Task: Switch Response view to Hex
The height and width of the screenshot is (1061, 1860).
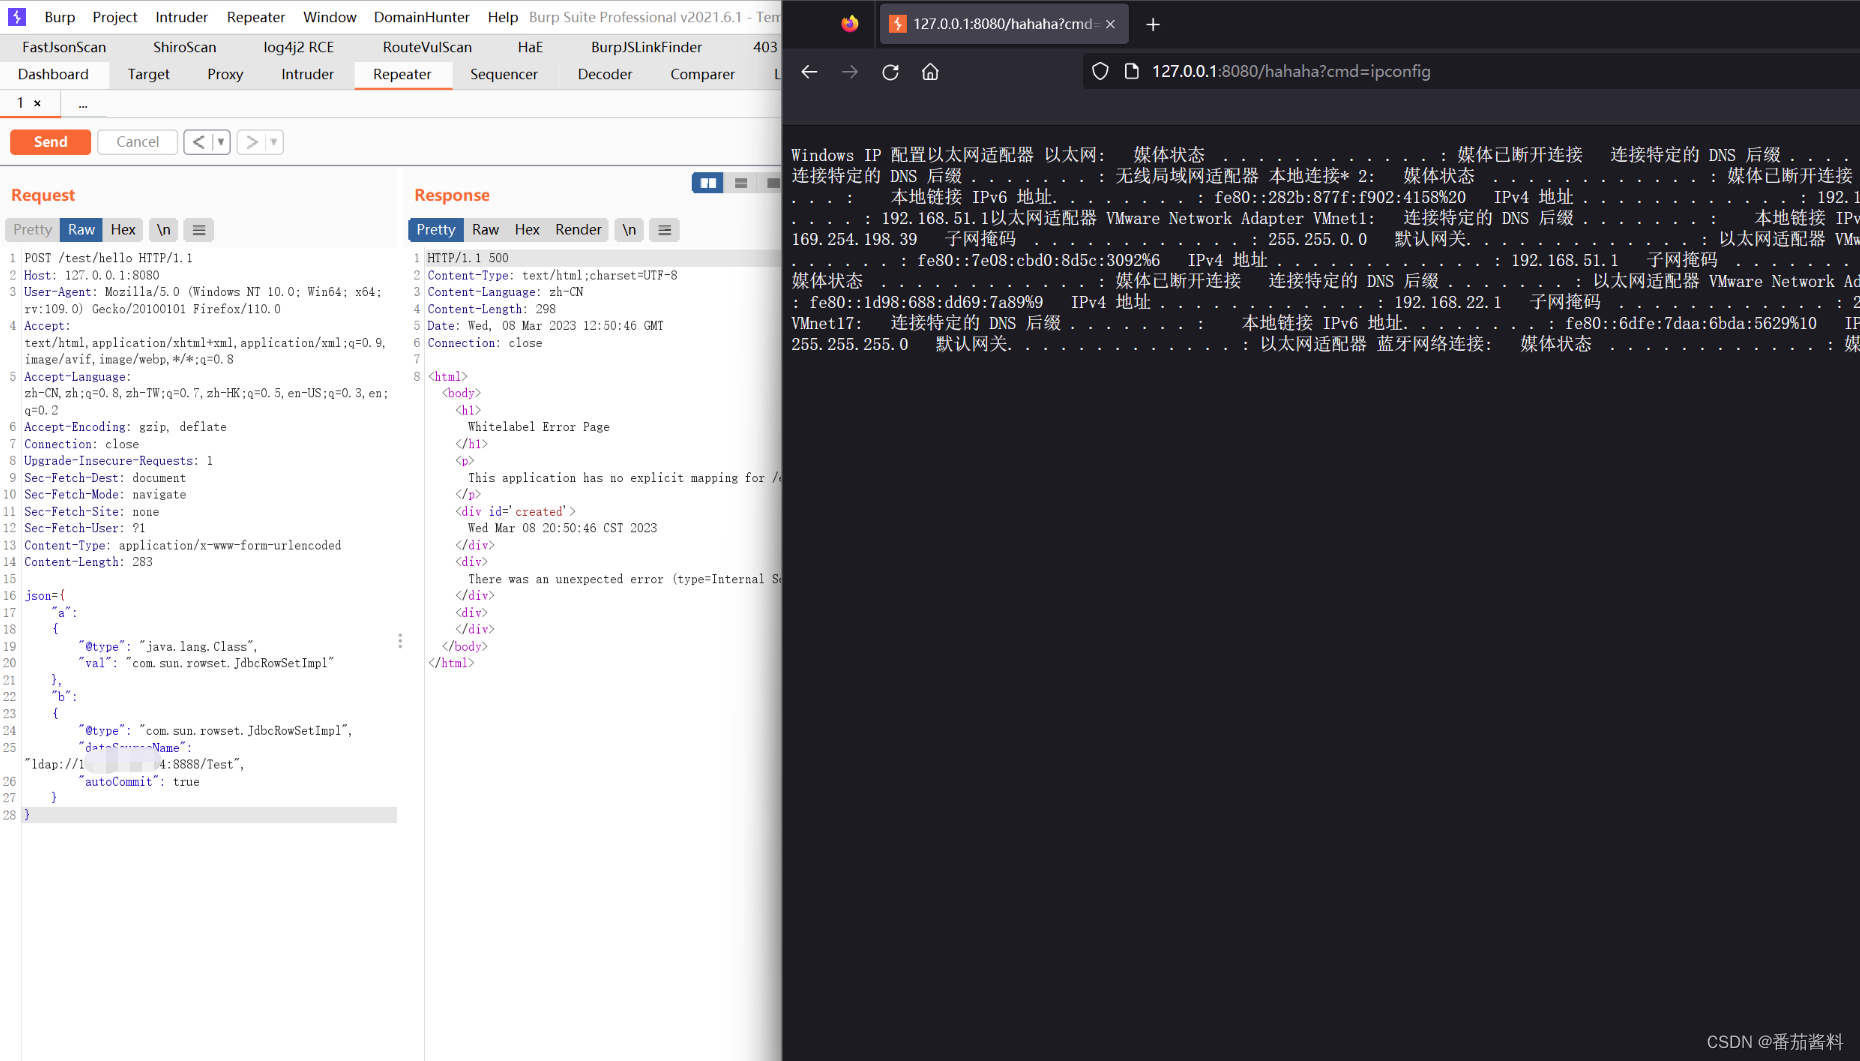Action: [x=527, y=230]
